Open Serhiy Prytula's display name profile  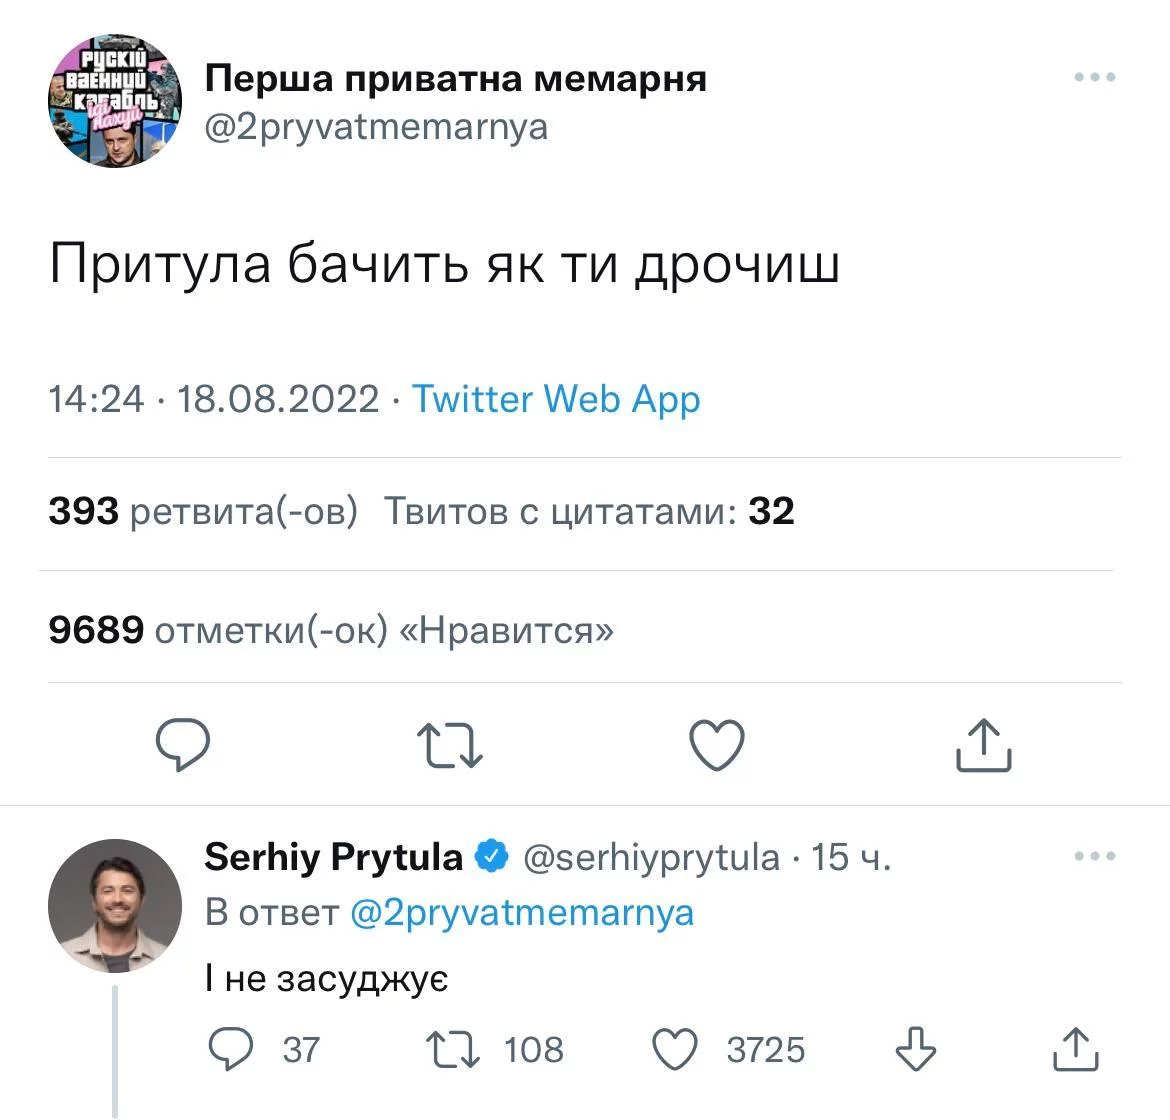point(333,857)
